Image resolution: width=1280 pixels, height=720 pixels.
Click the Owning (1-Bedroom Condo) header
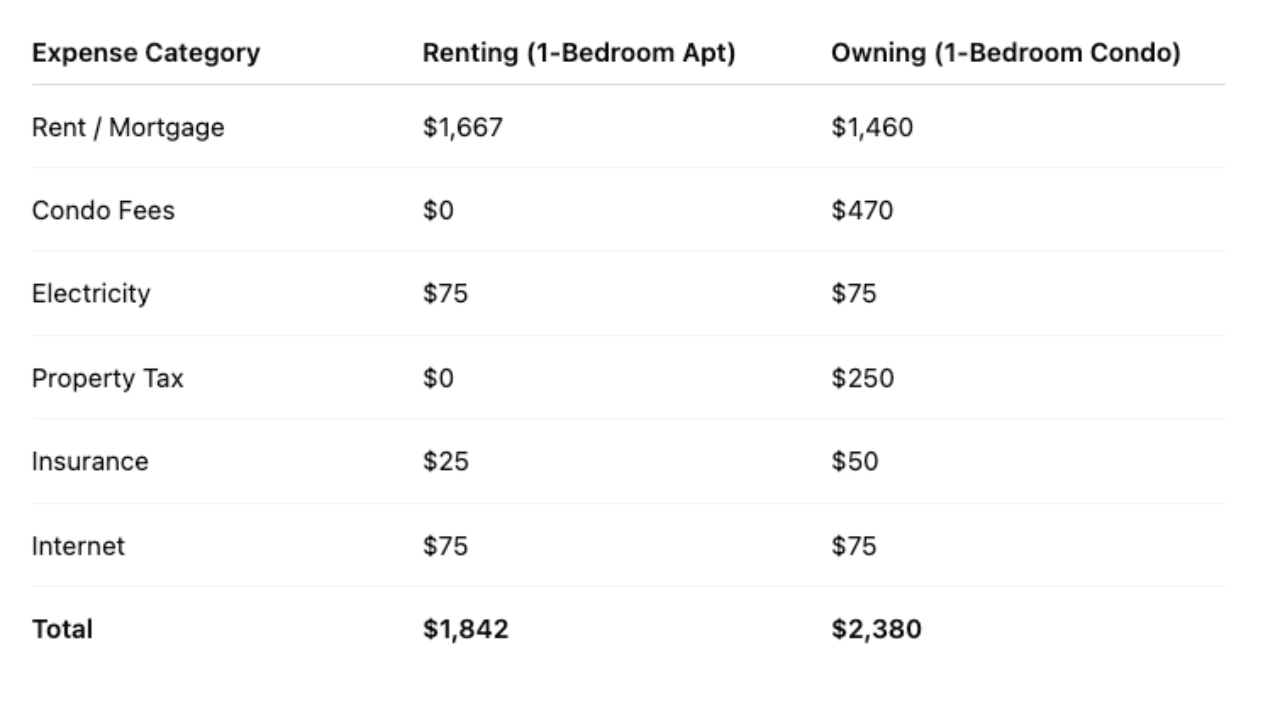[1005, 54]
